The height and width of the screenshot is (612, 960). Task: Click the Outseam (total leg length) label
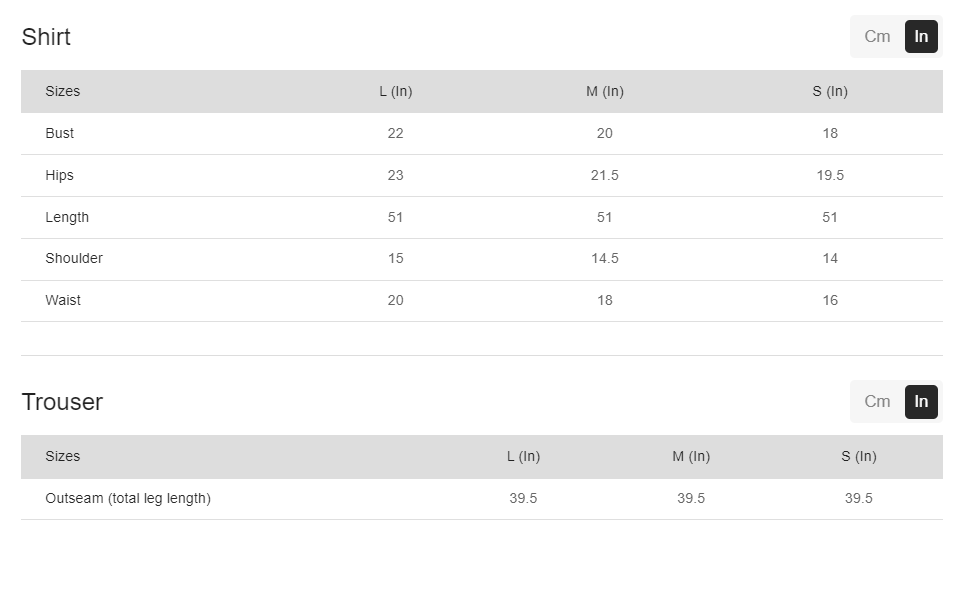coord(128,498)
